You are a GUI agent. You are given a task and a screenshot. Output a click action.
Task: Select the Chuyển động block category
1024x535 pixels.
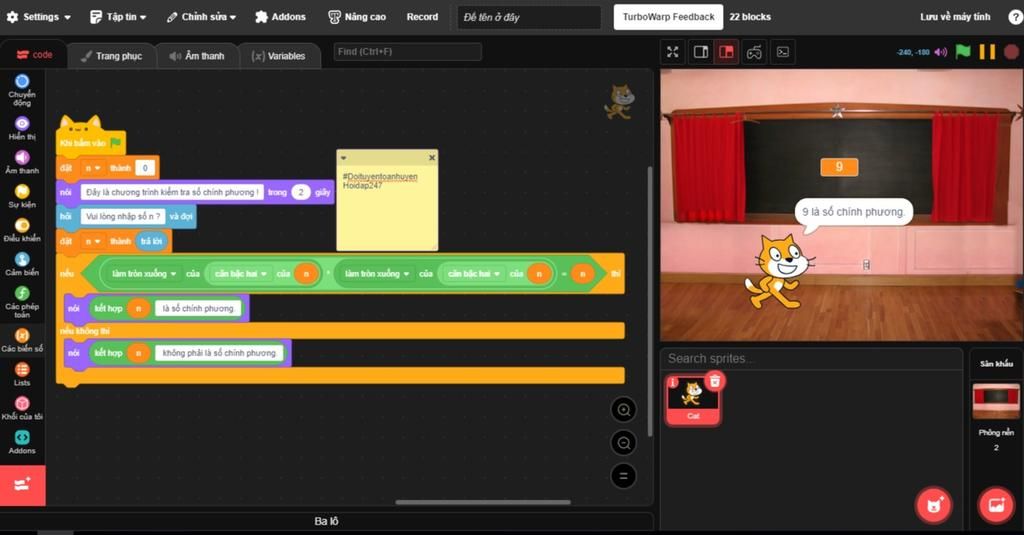[22, 90]
